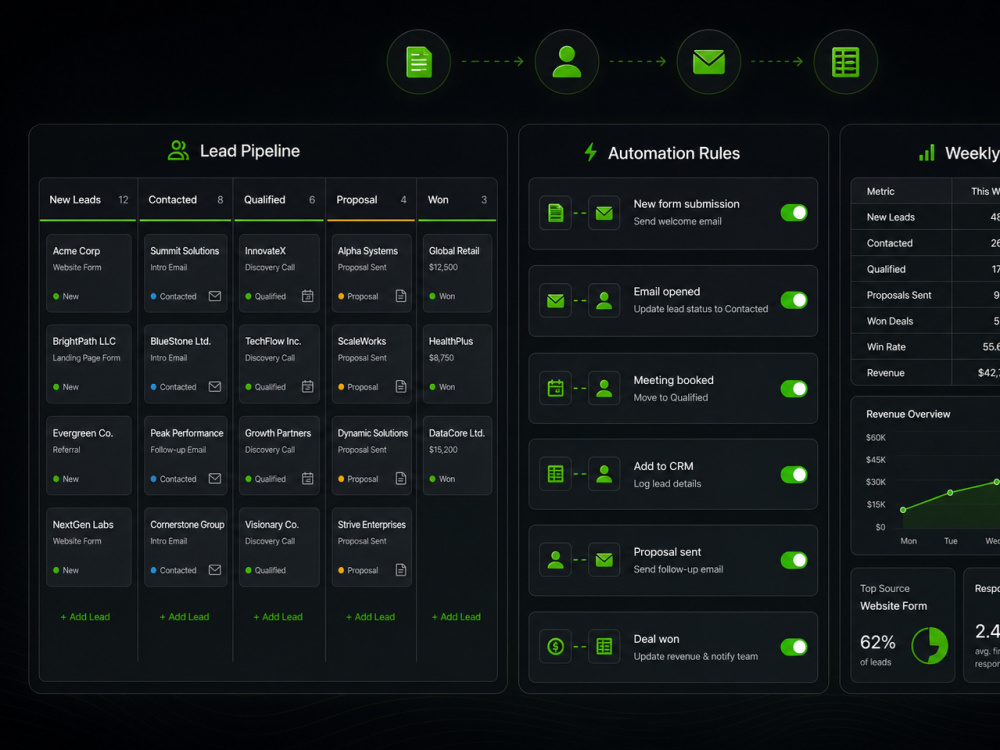Screen dimensions: 1000x750
Task: Click the Revenue metric row label
Action: tap(885, 373)
